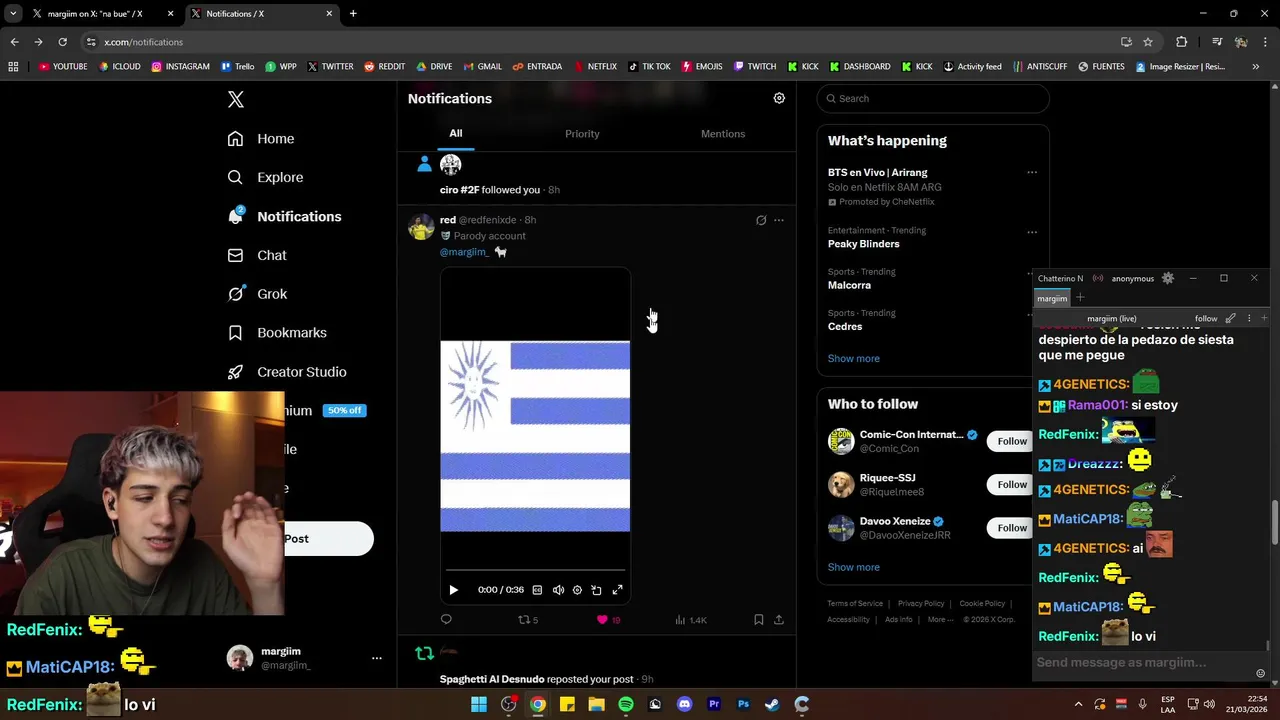Show more trends in What's happening
Image resolution: width=1280 pixels, height=720 pixels.
(x=853, y=358)
